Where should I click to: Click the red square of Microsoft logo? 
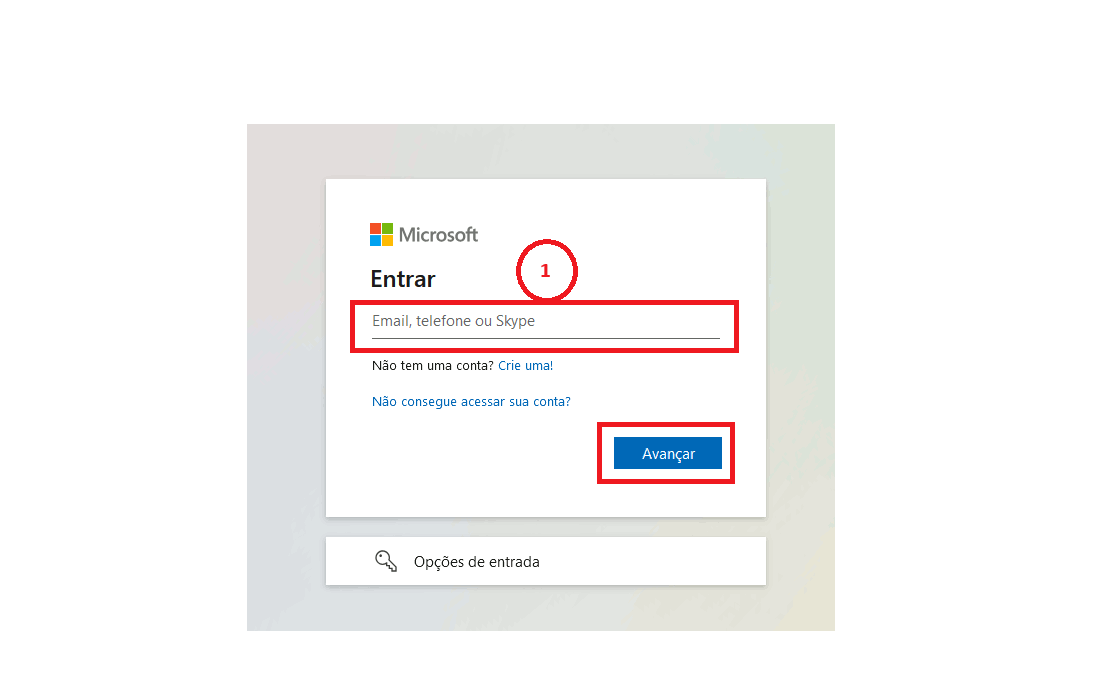tap(375, 229)
